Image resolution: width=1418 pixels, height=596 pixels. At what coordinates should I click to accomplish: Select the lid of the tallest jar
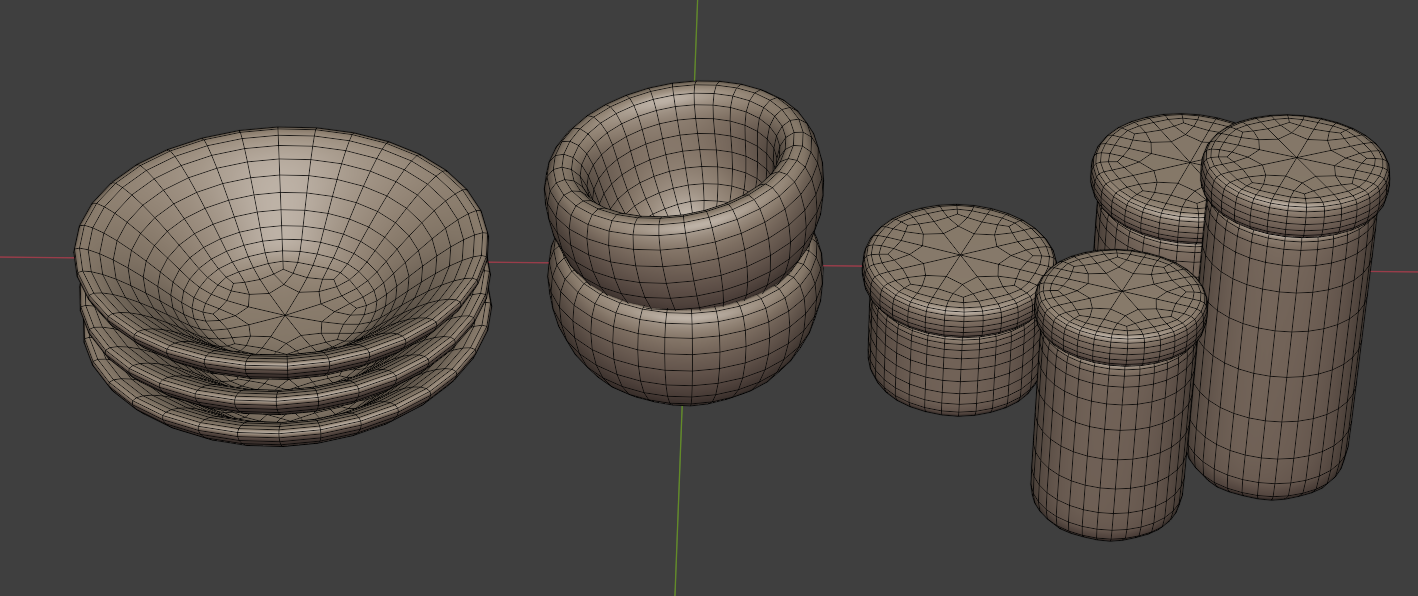(1295, 165)
